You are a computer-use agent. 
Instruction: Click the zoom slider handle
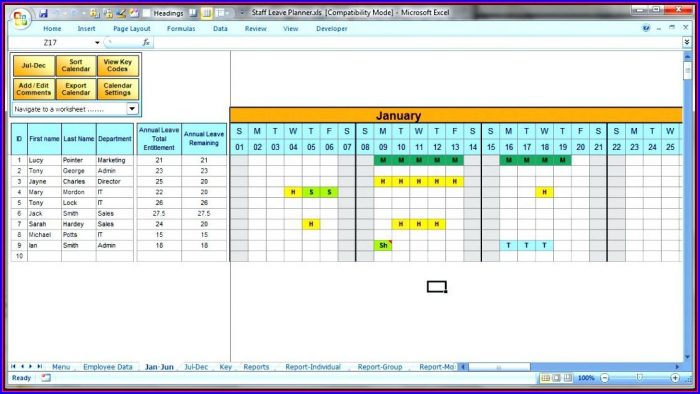640,378
